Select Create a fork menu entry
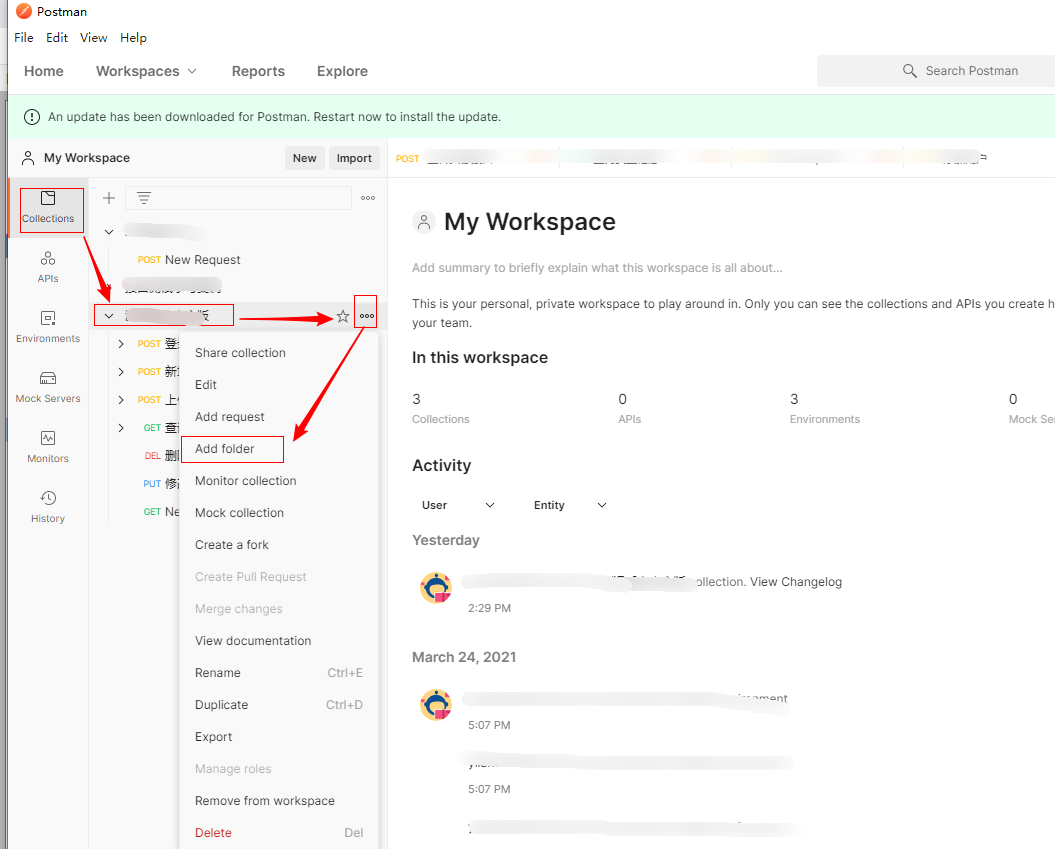 (x=279, y=545)
